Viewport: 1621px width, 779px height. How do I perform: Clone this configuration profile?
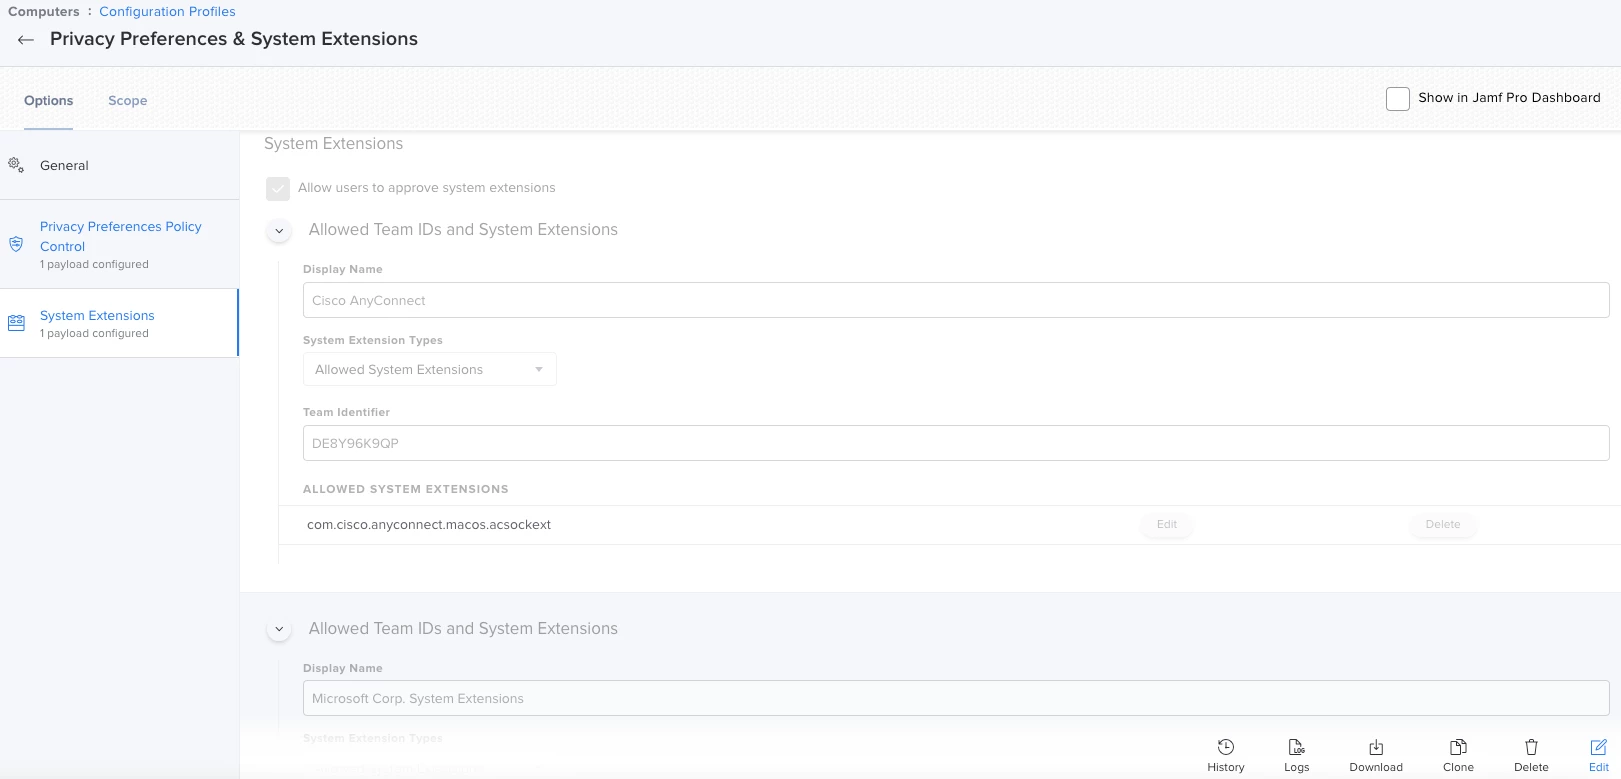pos(1458,747)
